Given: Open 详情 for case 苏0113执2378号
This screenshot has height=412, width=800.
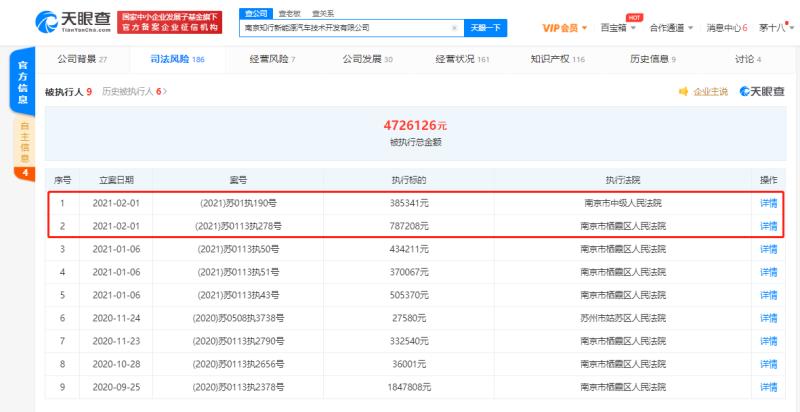Looking at the screenshot, I should pos(768,387).
